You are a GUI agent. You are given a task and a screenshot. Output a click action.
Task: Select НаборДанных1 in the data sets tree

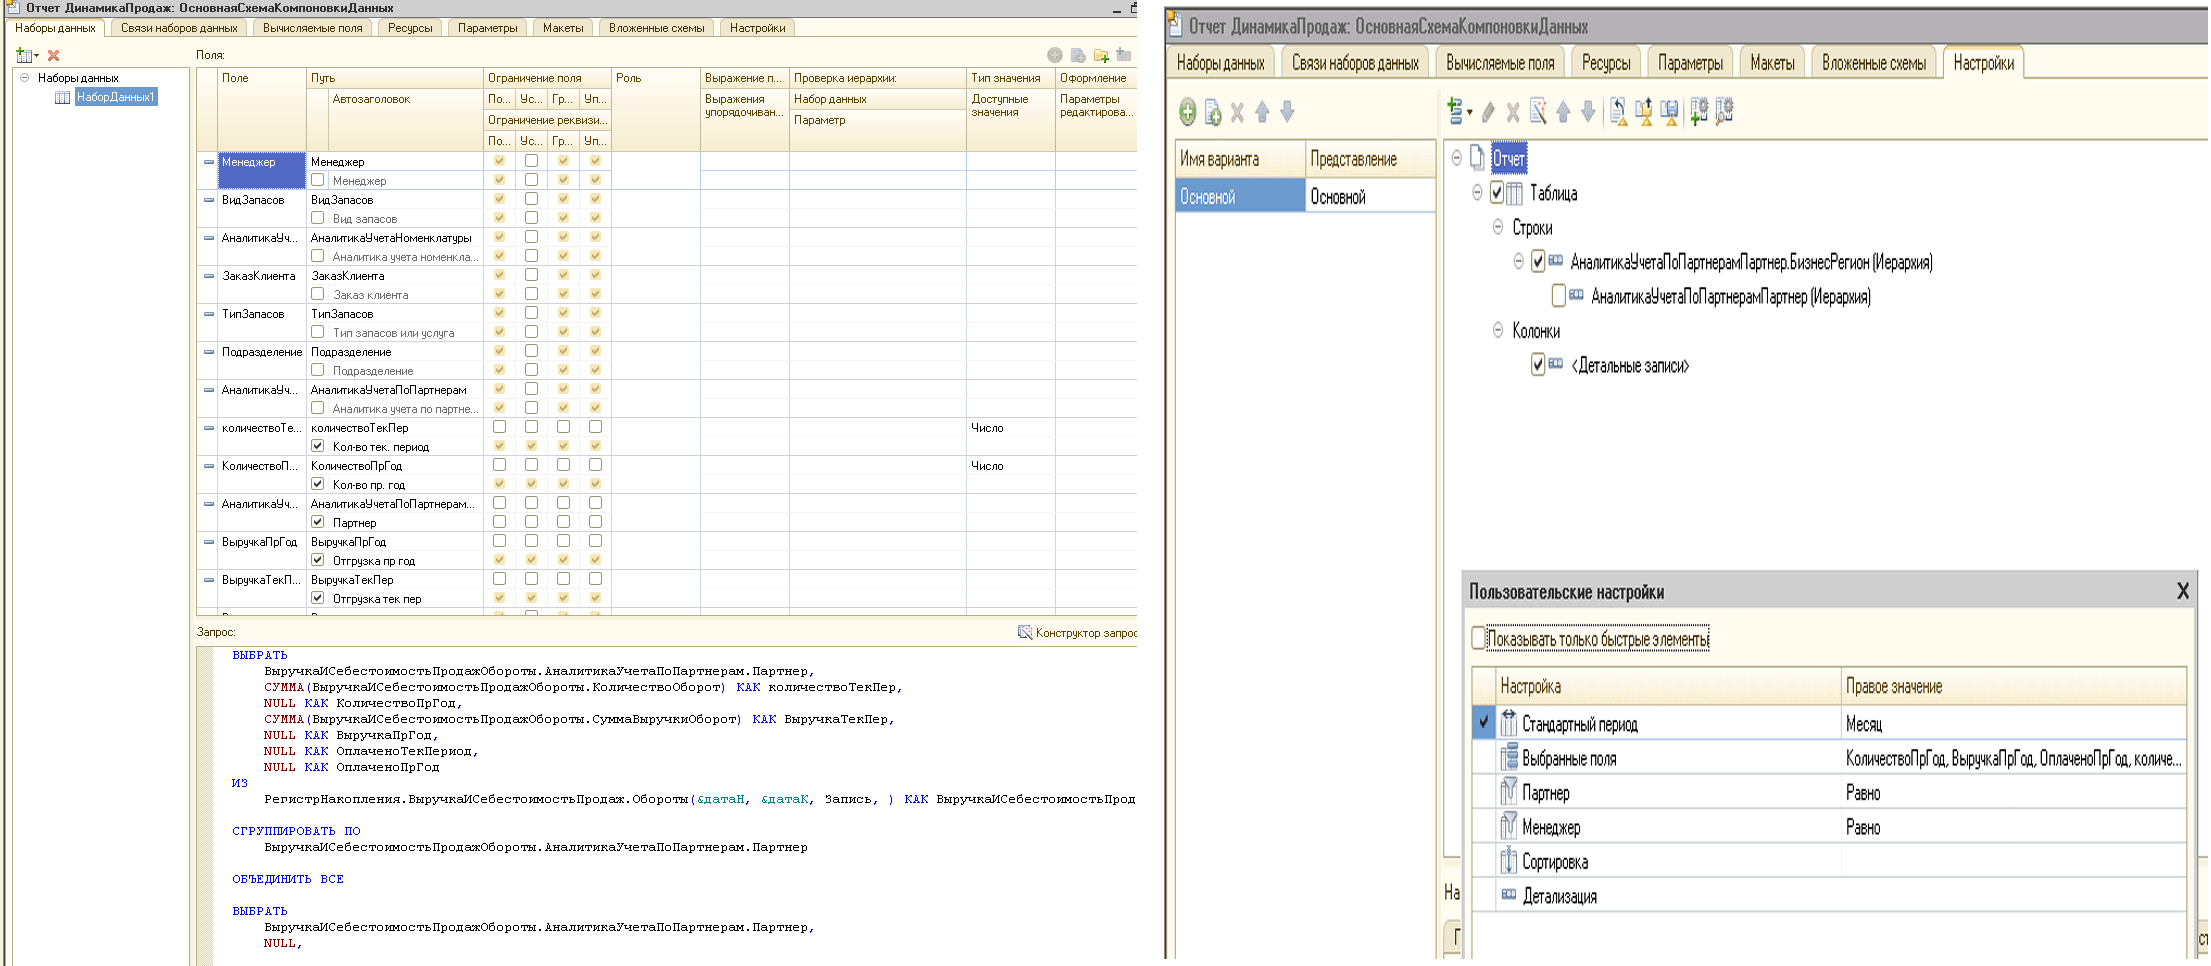click(x=115, y=97)
